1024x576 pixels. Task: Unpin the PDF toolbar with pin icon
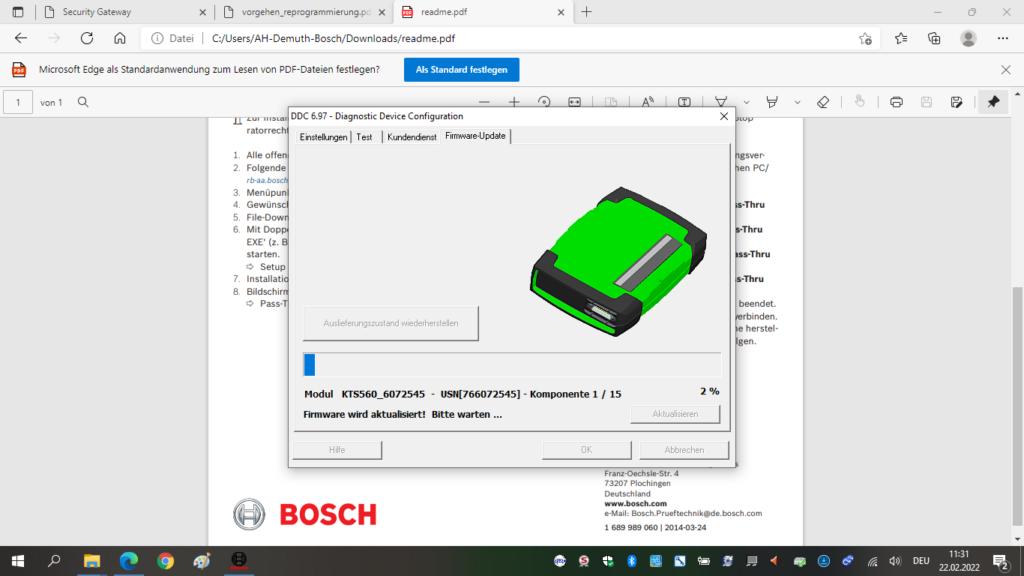click(993, 103)
